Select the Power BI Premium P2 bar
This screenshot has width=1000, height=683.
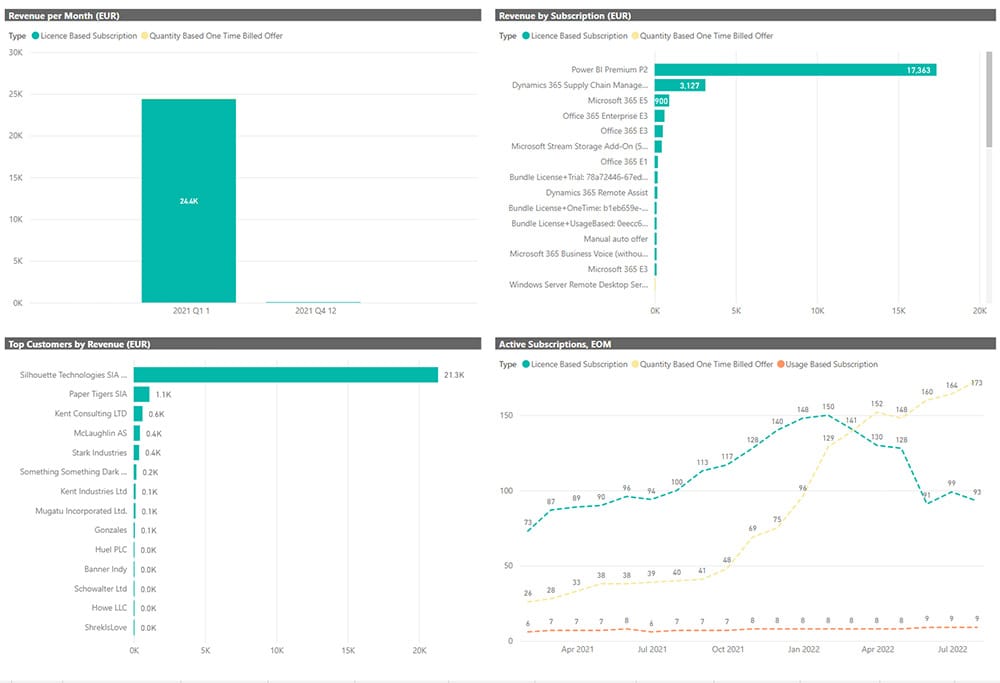(x=795, y=70)
